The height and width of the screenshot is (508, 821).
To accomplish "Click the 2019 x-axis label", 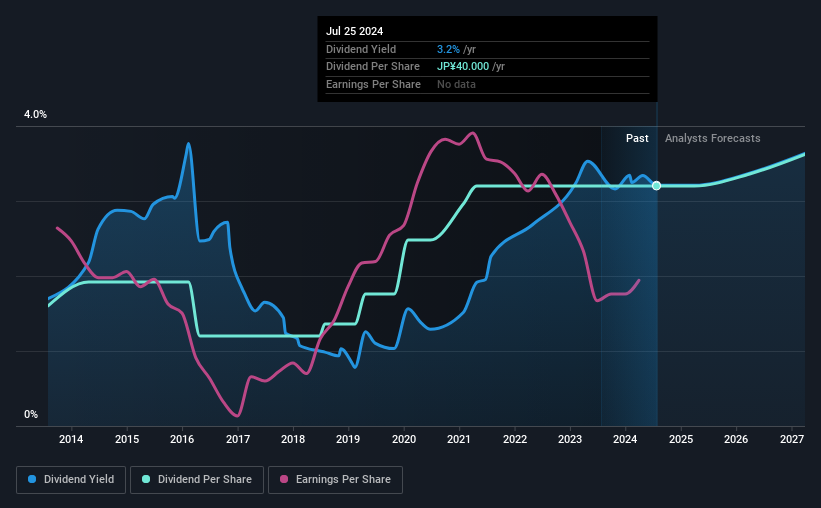I will [x=348, y=439].
